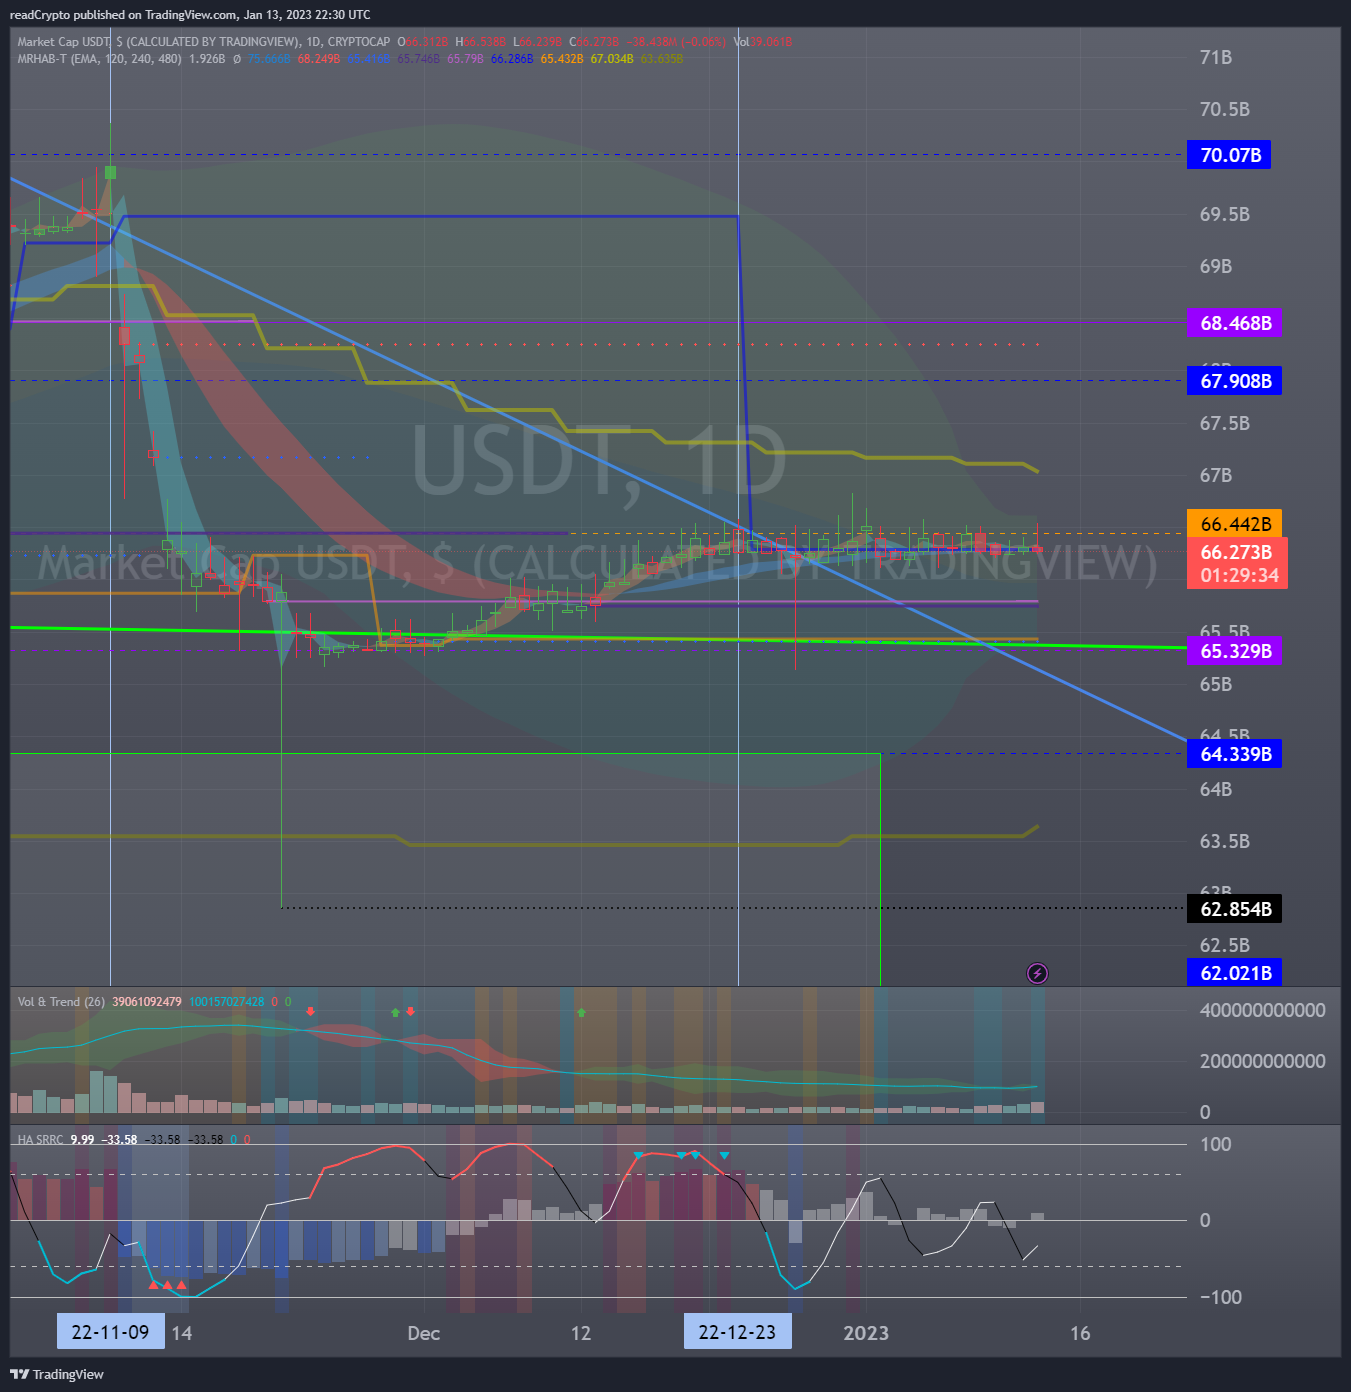The height and width of the screenshot is (1392, 1351).
Task: Click the 22-11-09 date marker on the time axis
Action: point(111,1332)
